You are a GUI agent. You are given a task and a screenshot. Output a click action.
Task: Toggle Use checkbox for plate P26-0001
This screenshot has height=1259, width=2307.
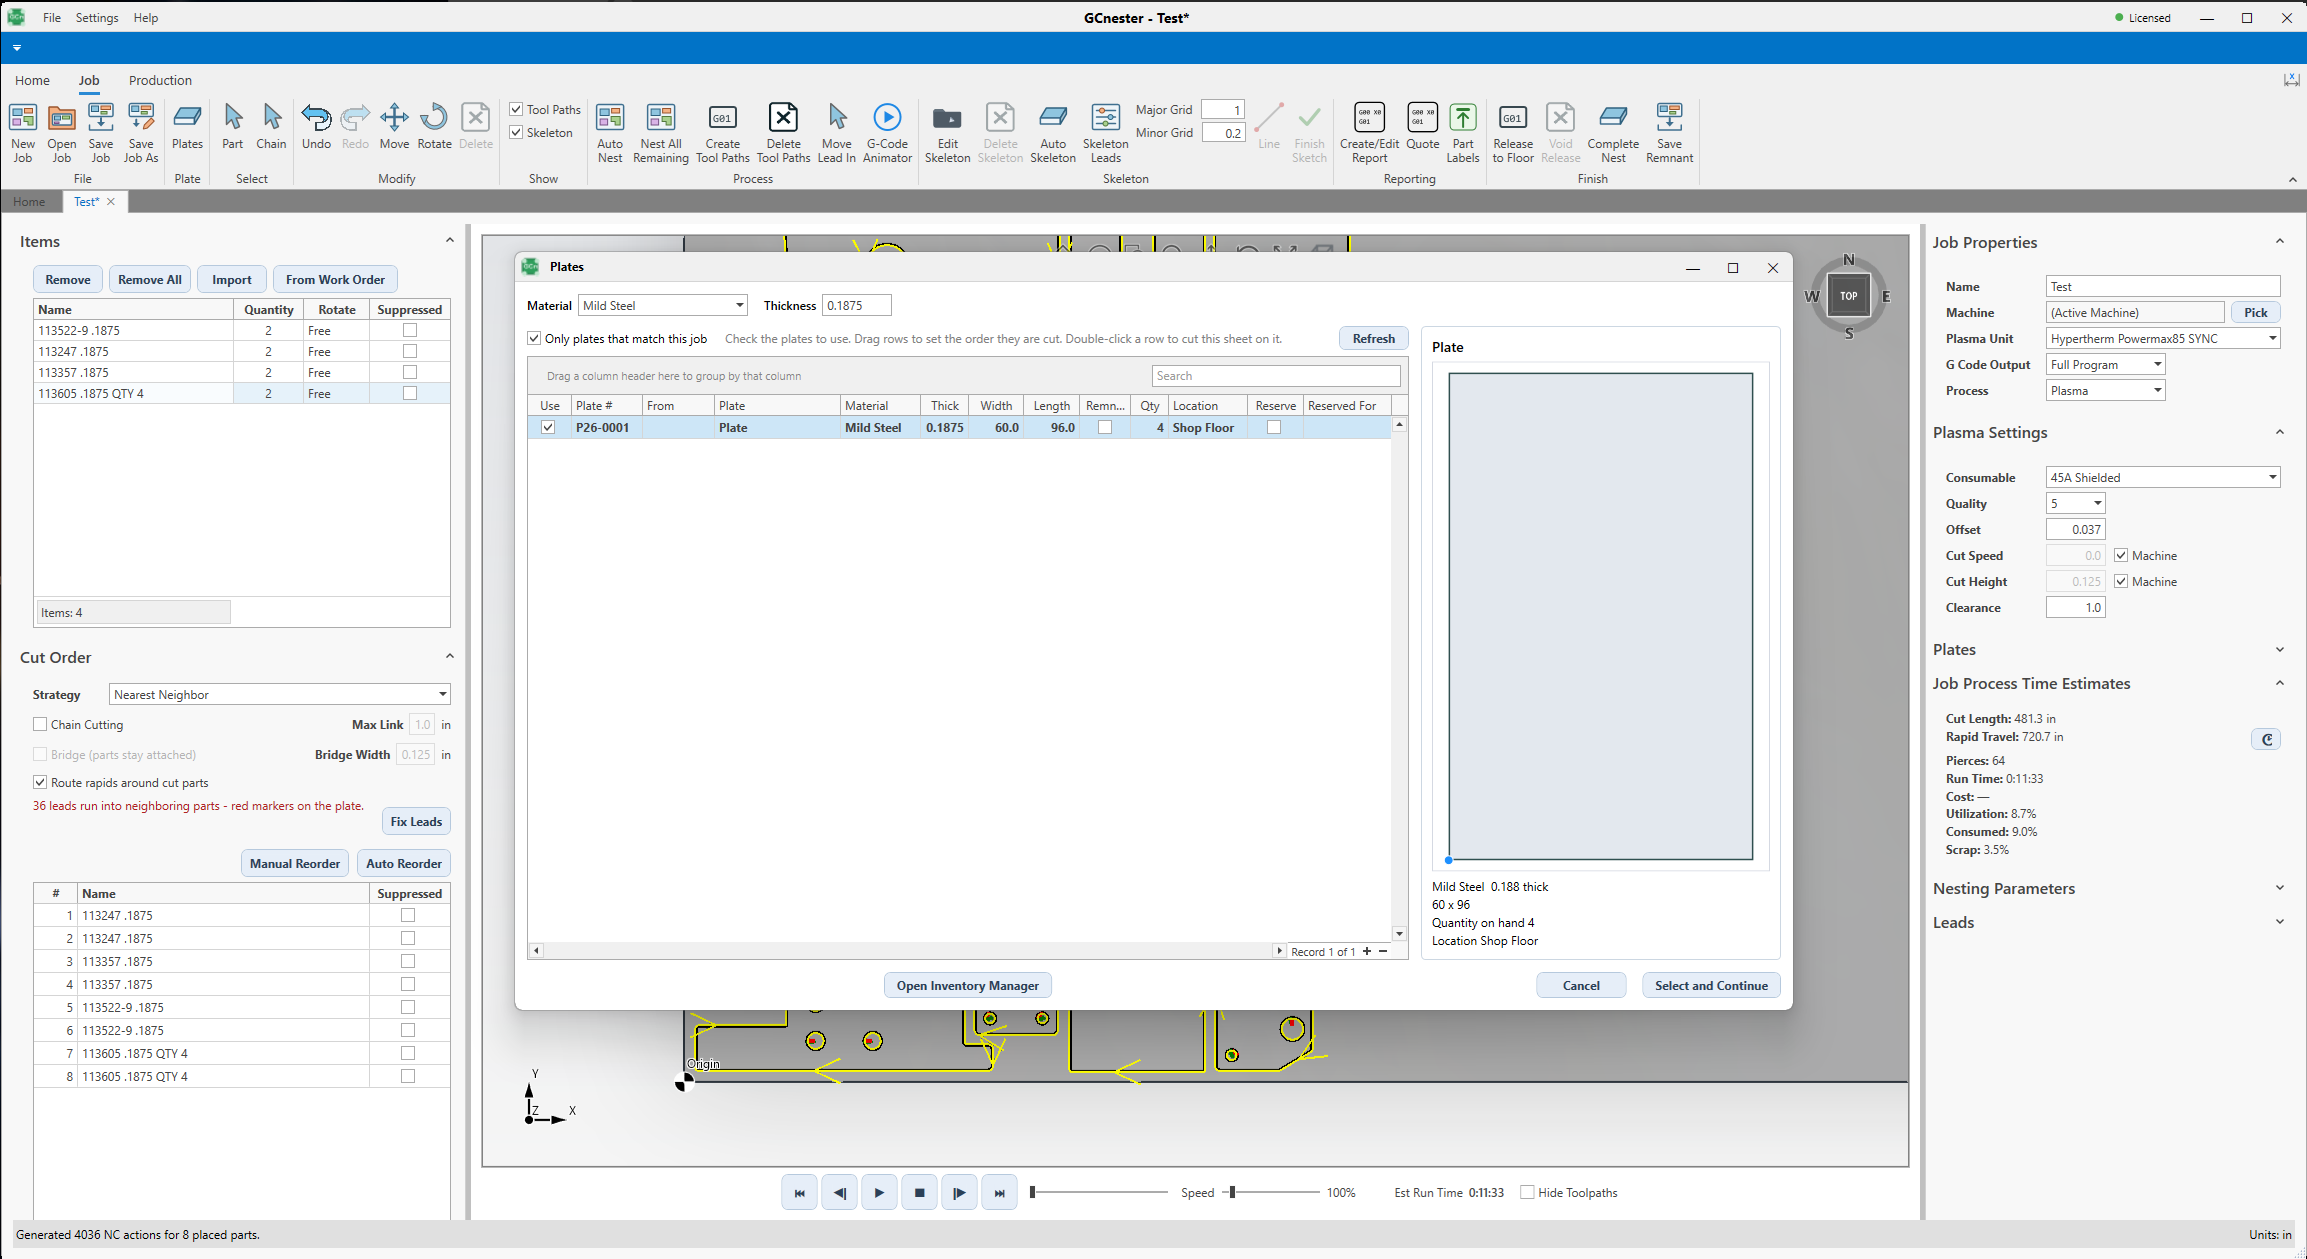point(548,427)
